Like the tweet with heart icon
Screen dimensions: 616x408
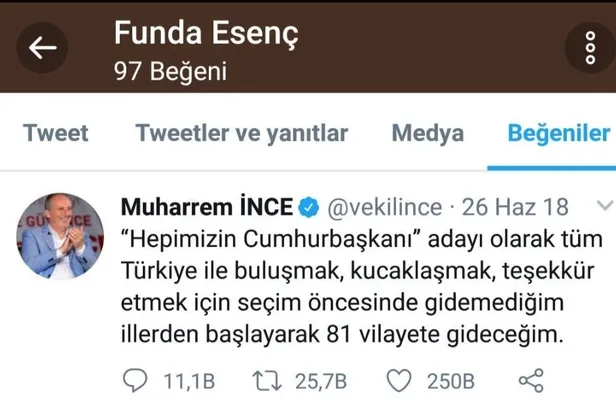tap(400, 380)
